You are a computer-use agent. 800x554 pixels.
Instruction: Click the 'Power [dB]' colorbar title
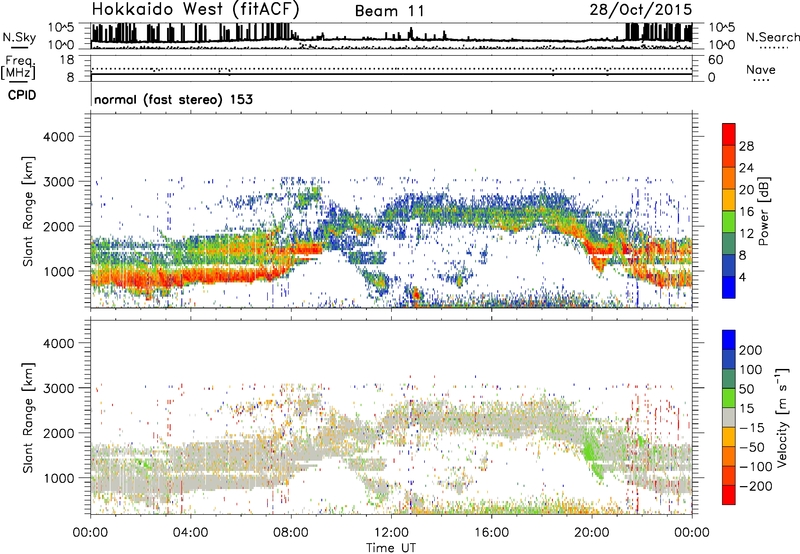[x=764, y=211]
